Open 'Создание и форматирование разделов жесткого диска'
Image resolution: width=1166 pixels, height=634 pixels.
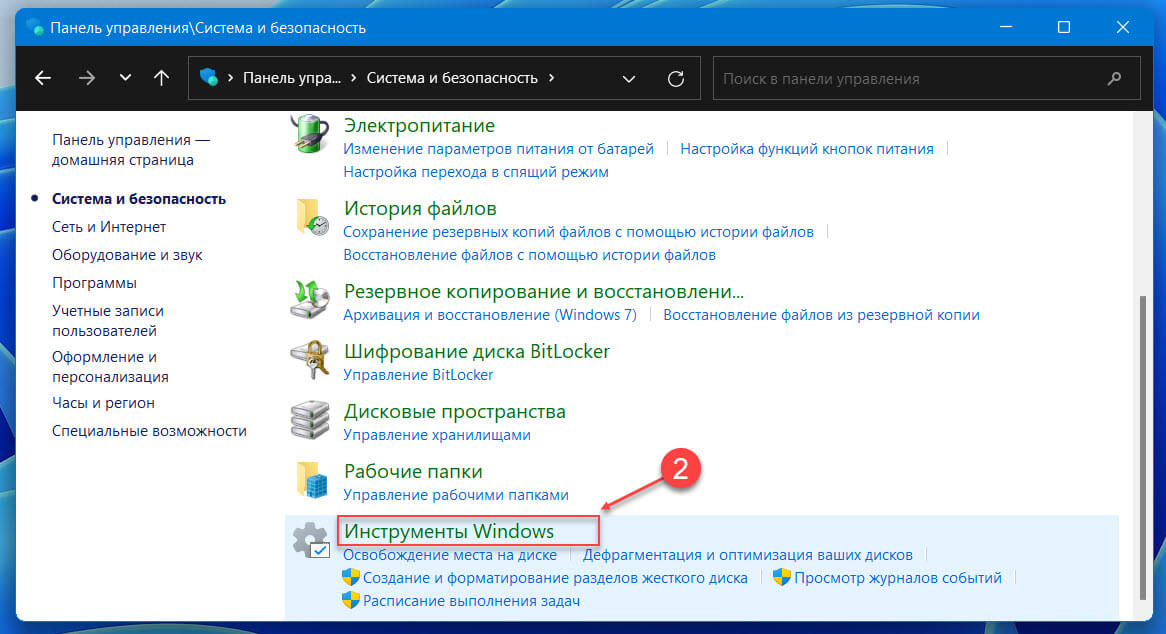555,578
